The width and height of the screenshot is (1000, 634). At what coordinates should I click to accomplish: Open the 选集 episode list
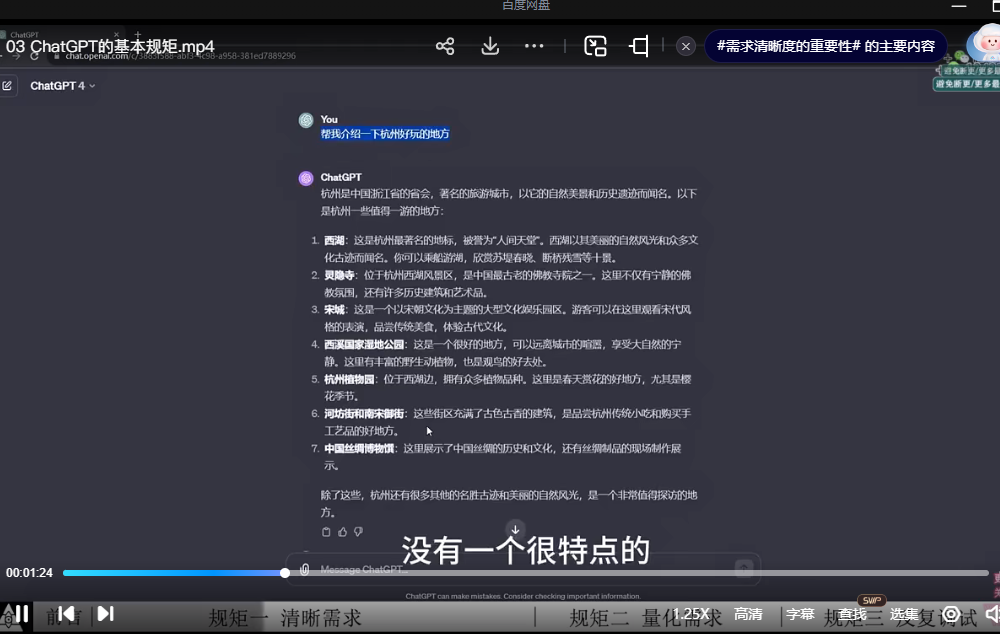click(x=904, y=614)
